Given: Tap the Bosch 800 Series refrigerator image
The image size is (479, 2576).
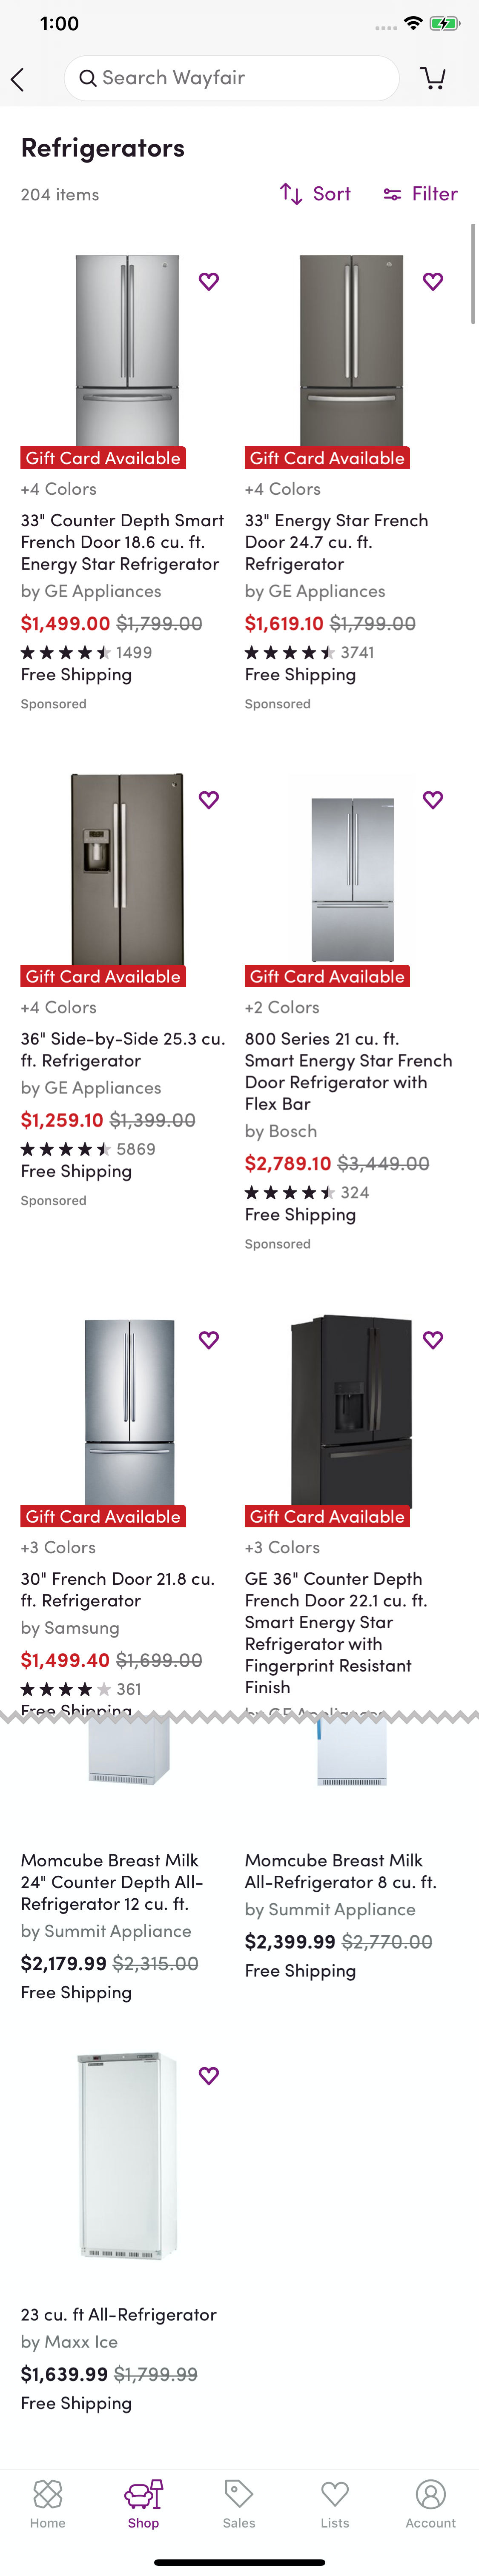Looking at the screenshot, I should pos(352,878).
